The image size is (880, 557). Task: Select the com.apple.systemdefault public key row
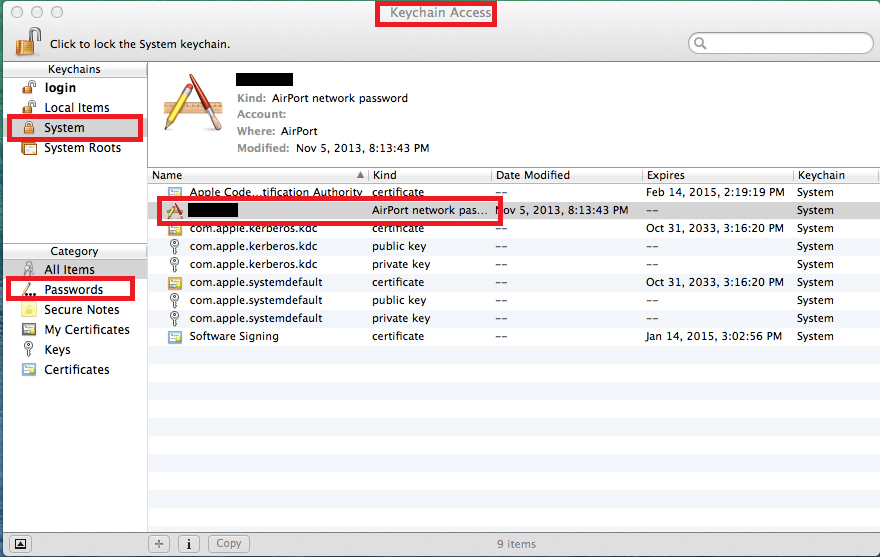514,300
